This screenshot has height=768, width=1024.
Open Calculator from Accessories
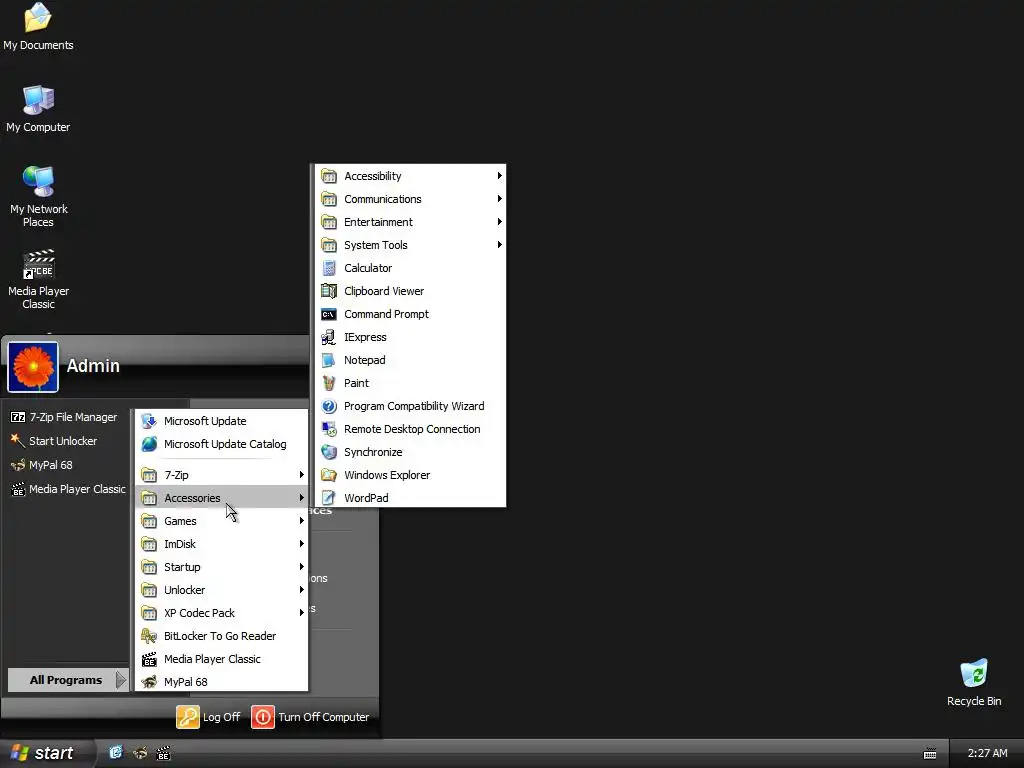410,268
